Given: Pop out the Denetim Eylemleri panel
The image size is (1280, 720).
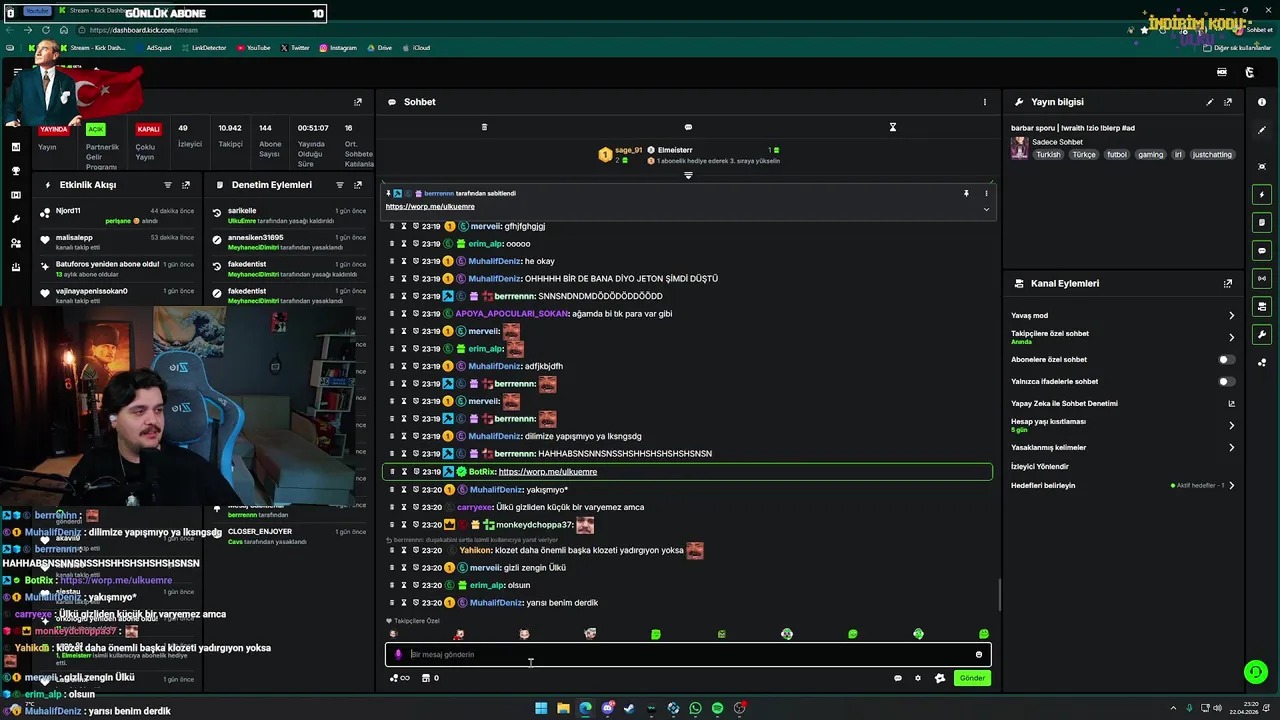Looking at the screenshot, I should [358, 185].
